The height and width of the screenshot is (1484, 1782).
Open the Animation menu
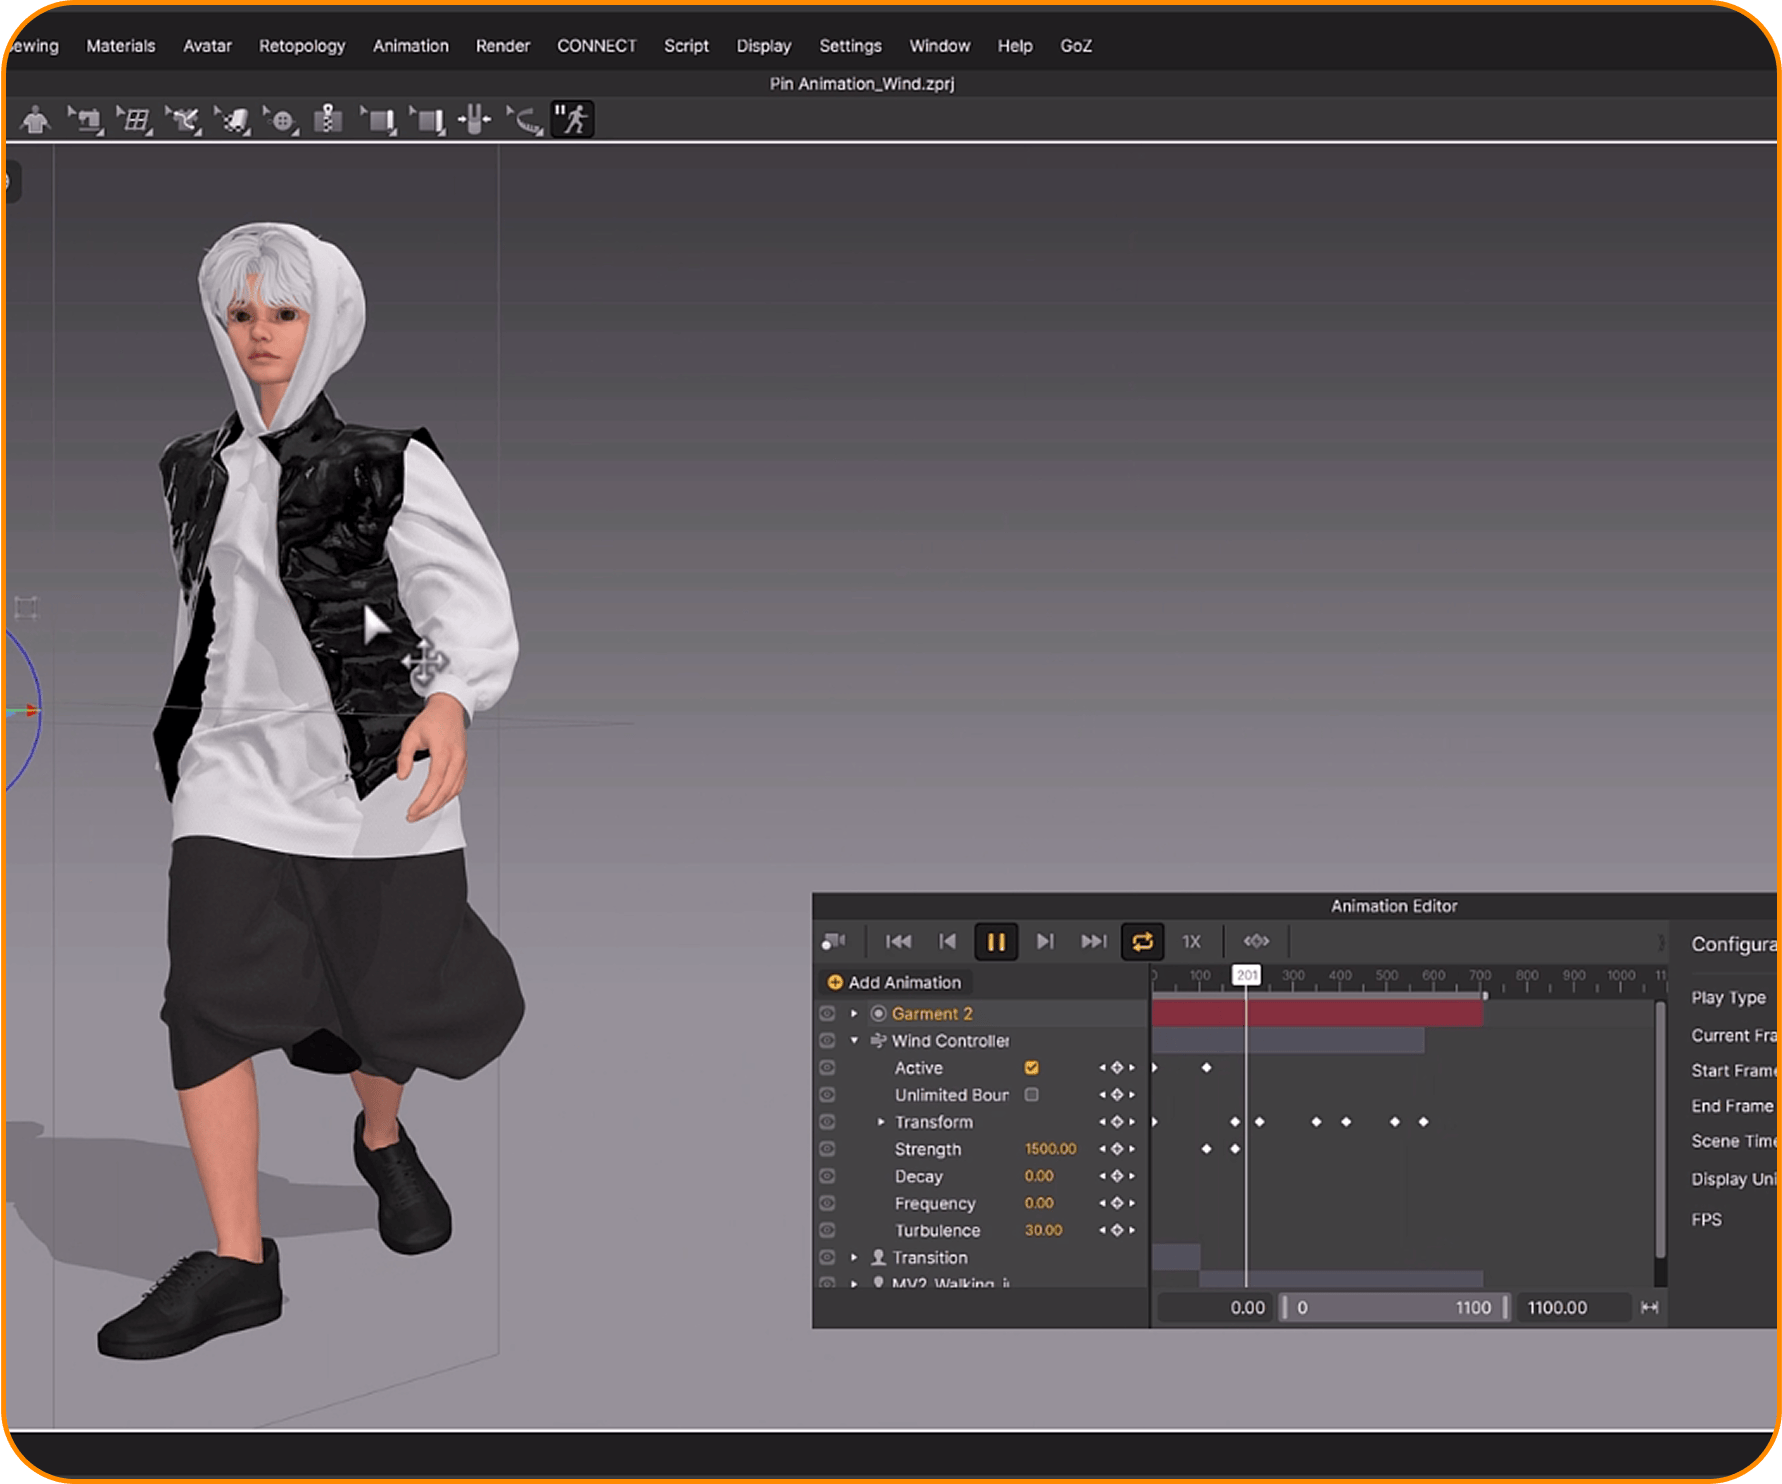pos(410,46)
